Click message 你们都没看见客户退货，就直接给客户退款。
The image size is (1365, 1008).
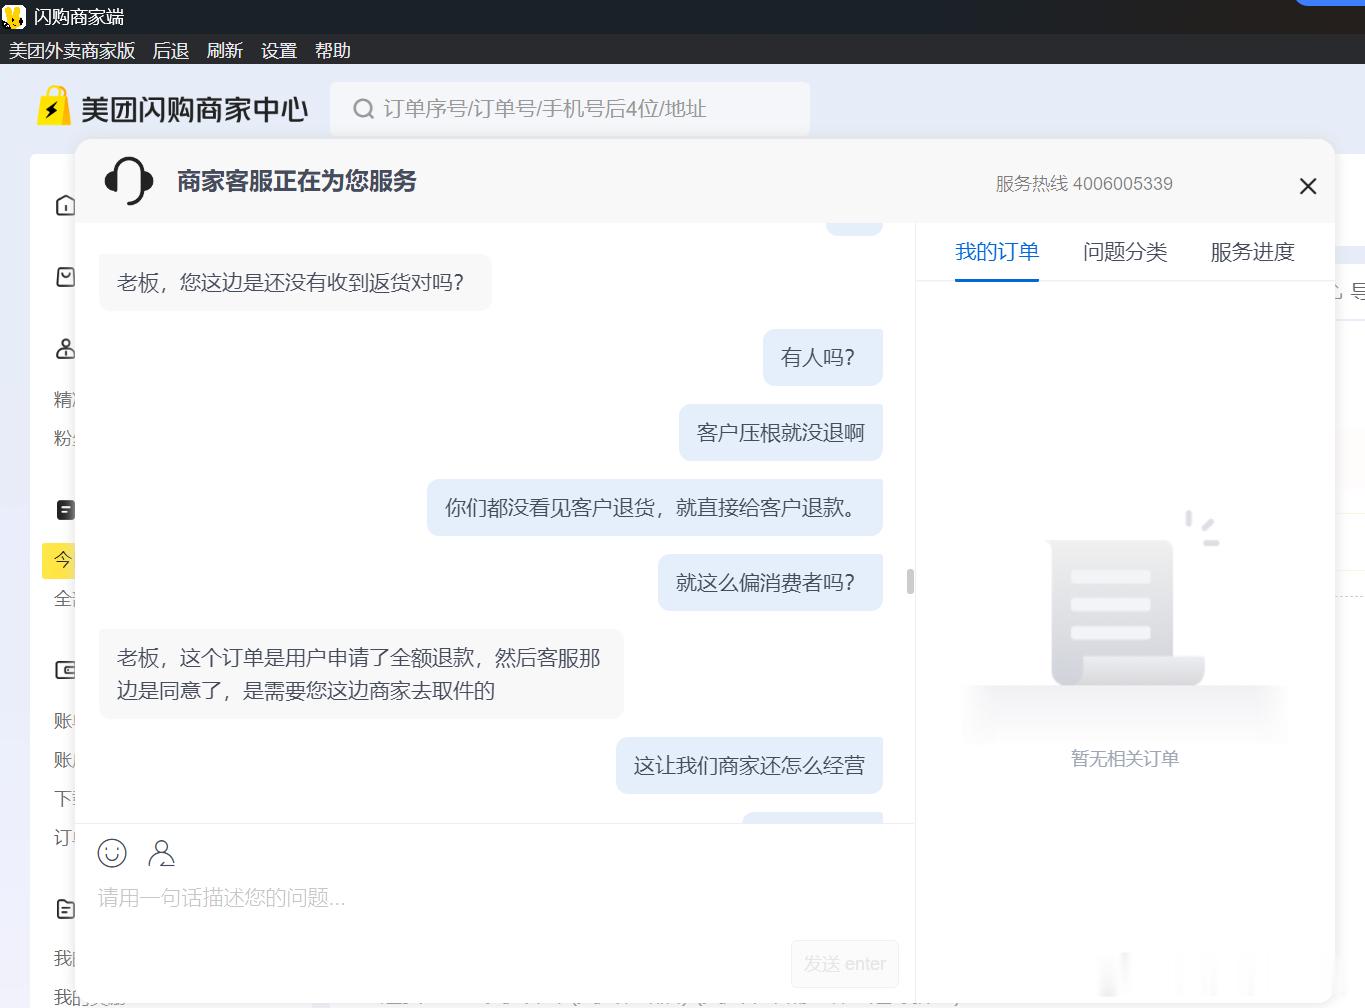pos(655,507)
